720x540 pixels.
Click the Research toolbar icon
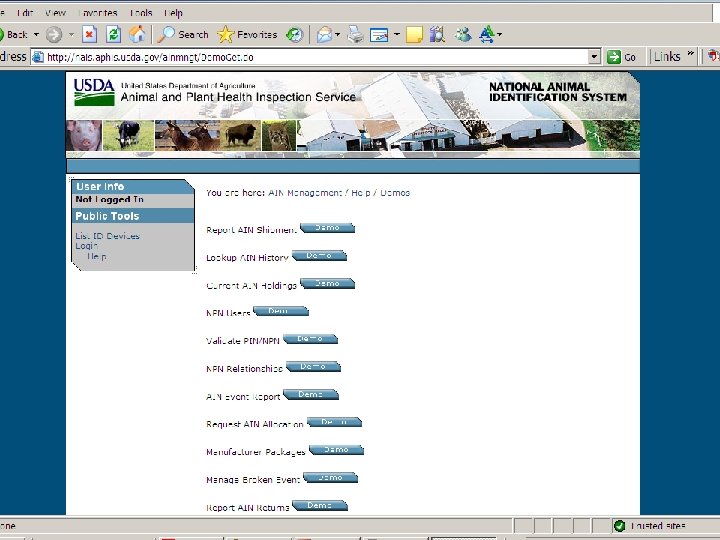tap(438, 34)
